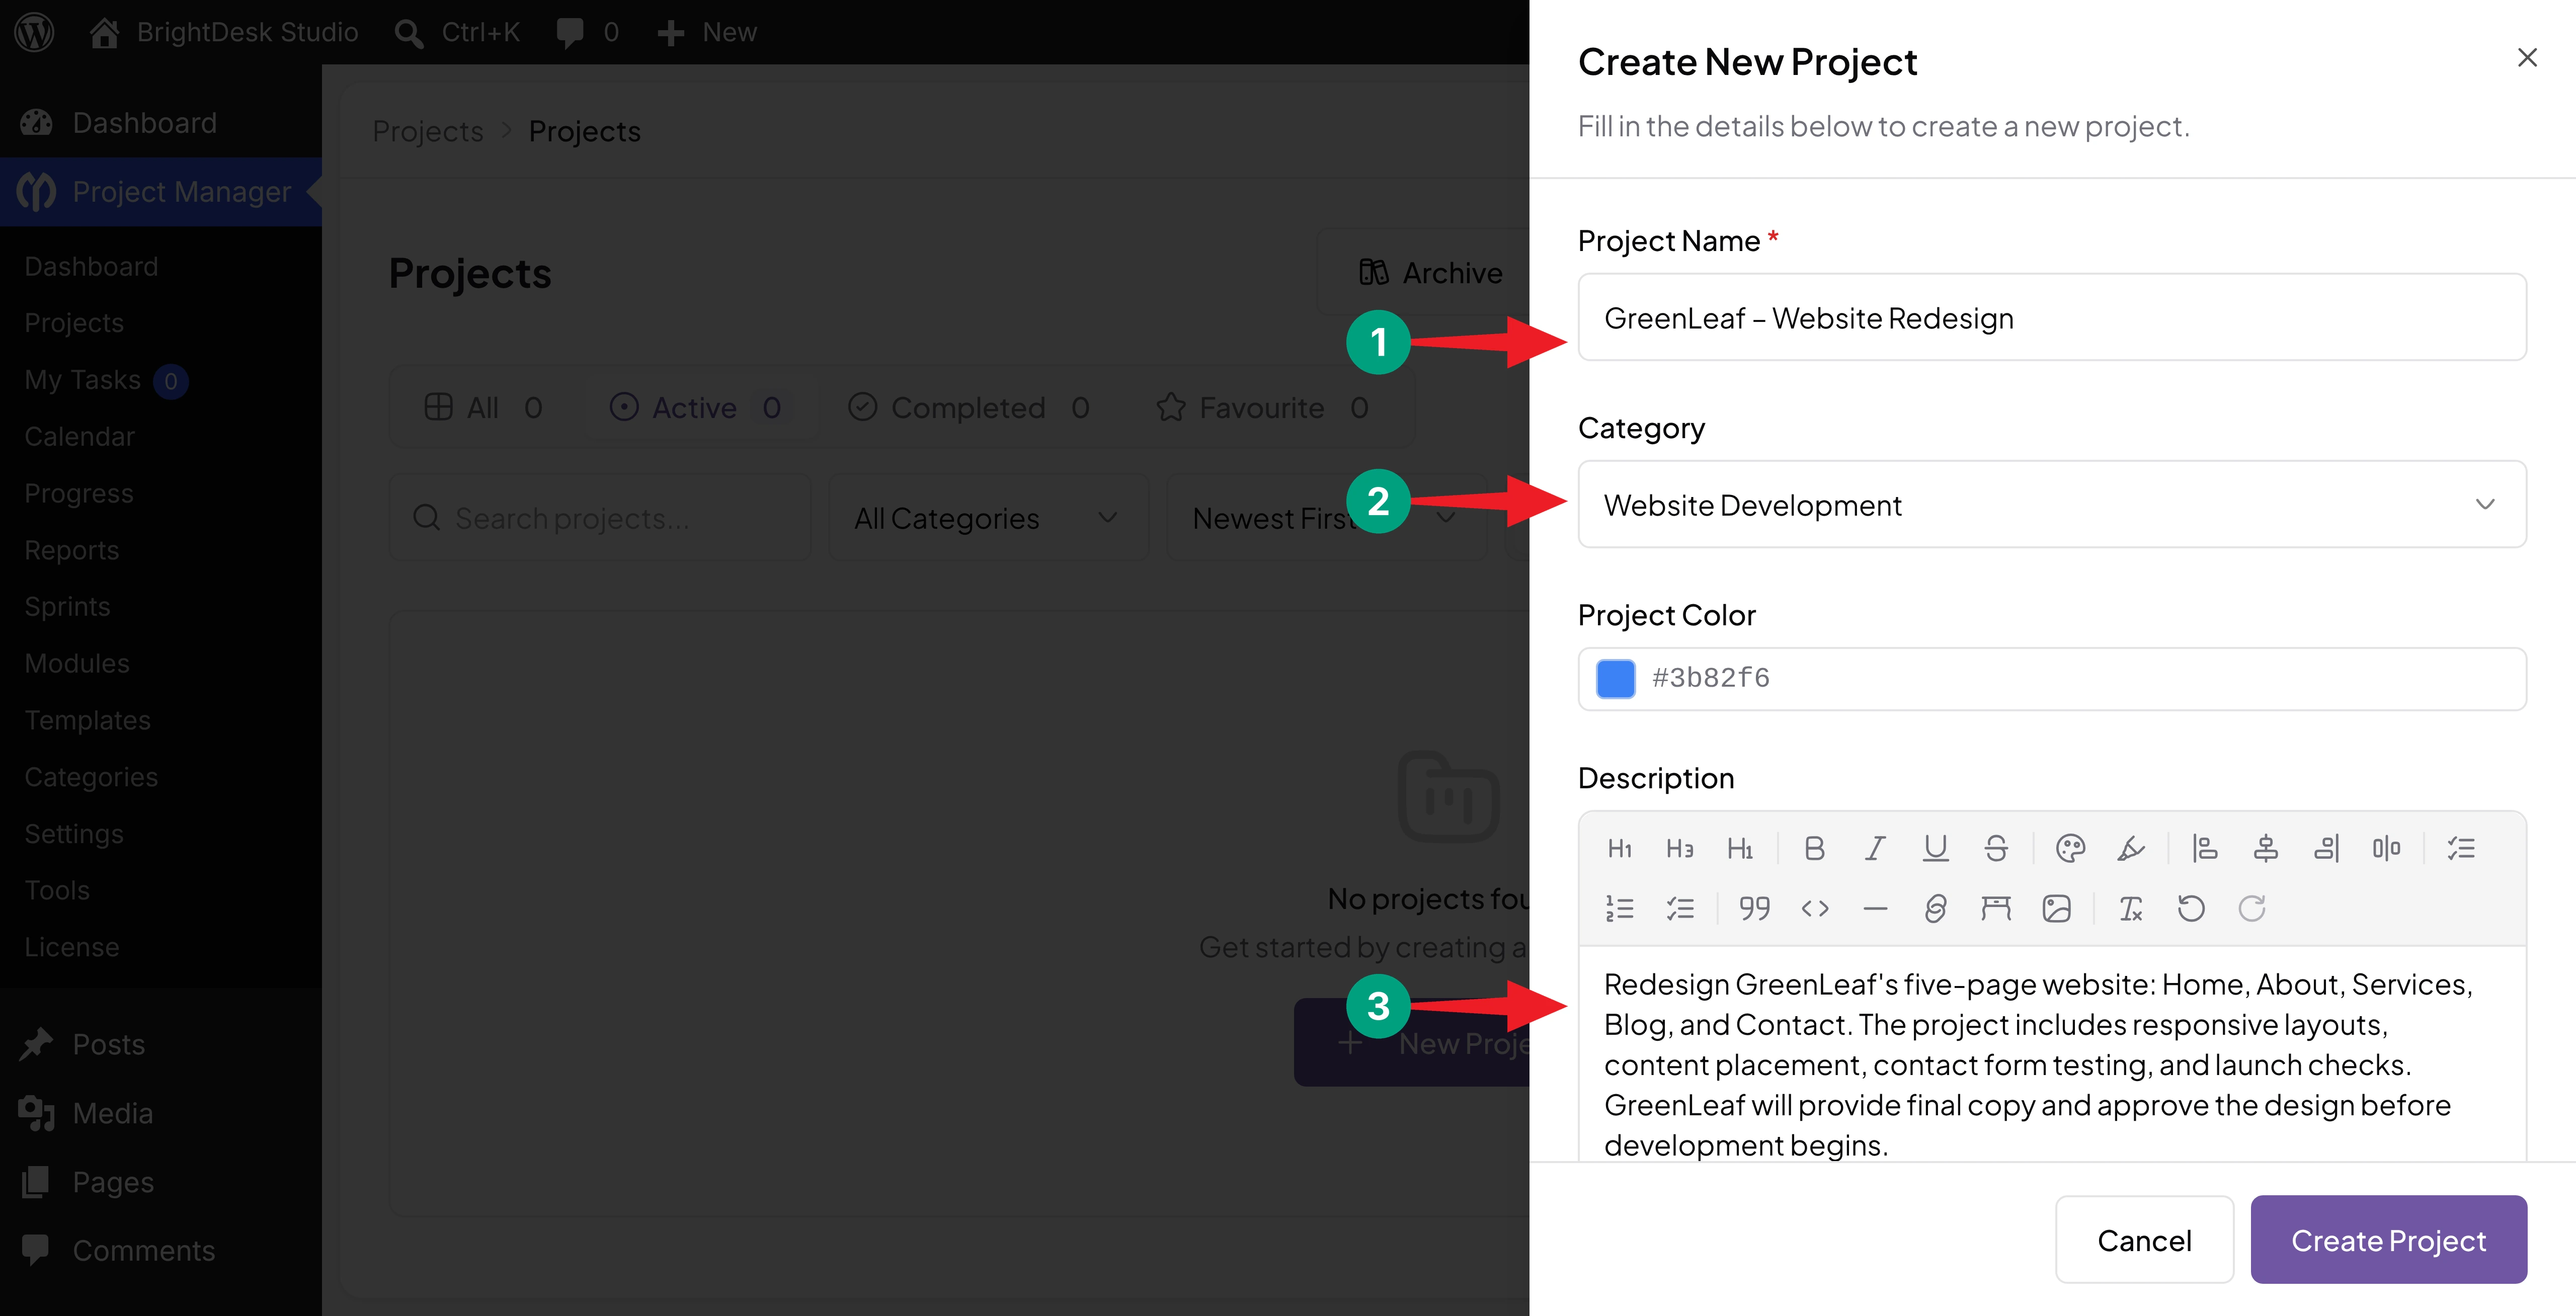Insert numbered list in description

pos(1619,909)
